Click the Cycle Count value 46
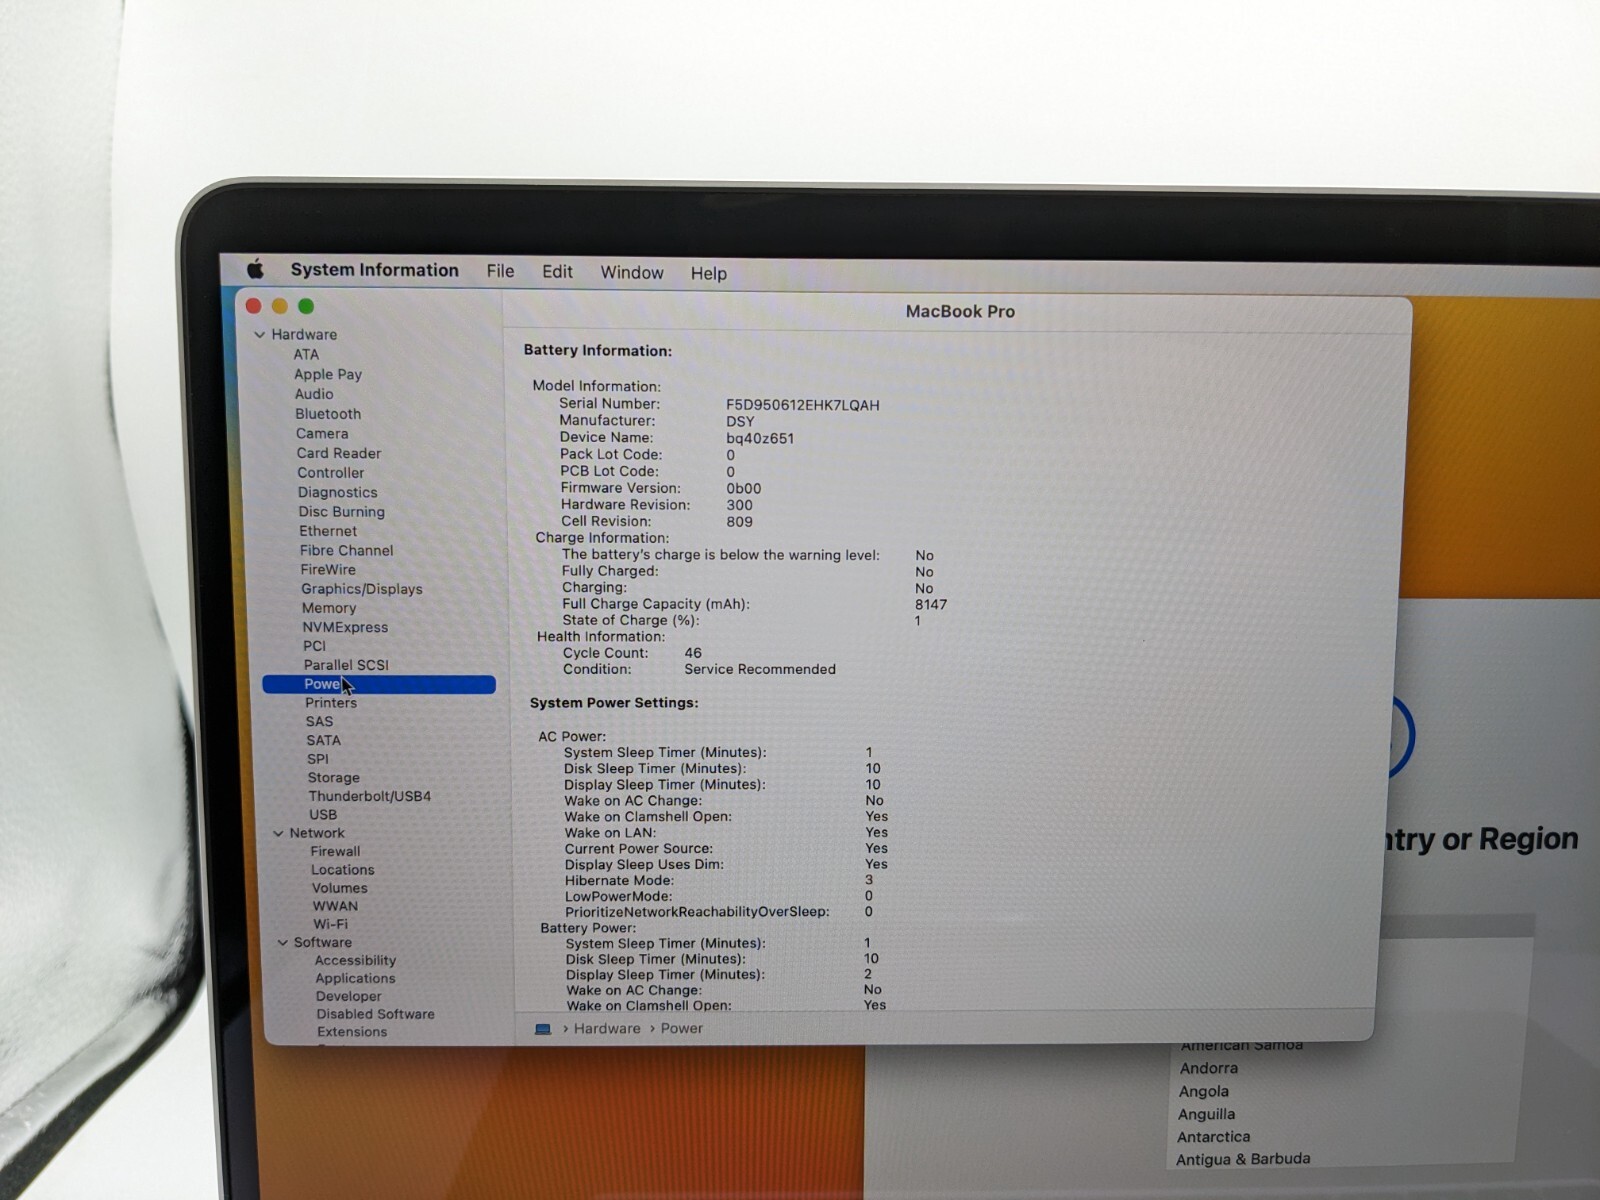Image resolution: width=1600 pixels, height=1200 pixels. click(x=693, y=653)
